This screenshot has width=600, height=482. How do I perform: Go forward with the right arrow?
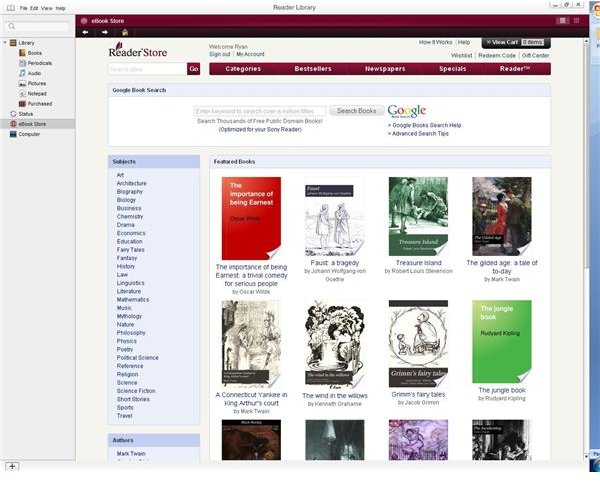pos(105,32)
